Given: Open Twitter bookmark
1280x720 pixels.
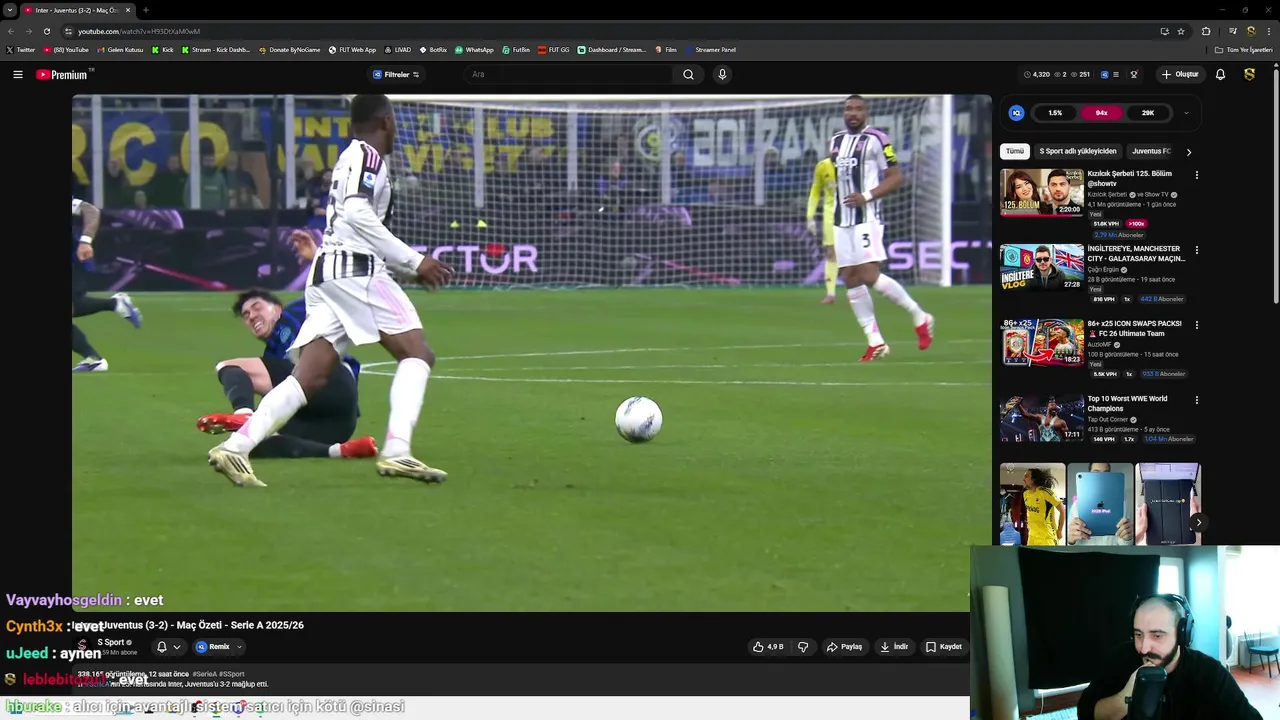Looking at the screenshot, I should 20,49.
